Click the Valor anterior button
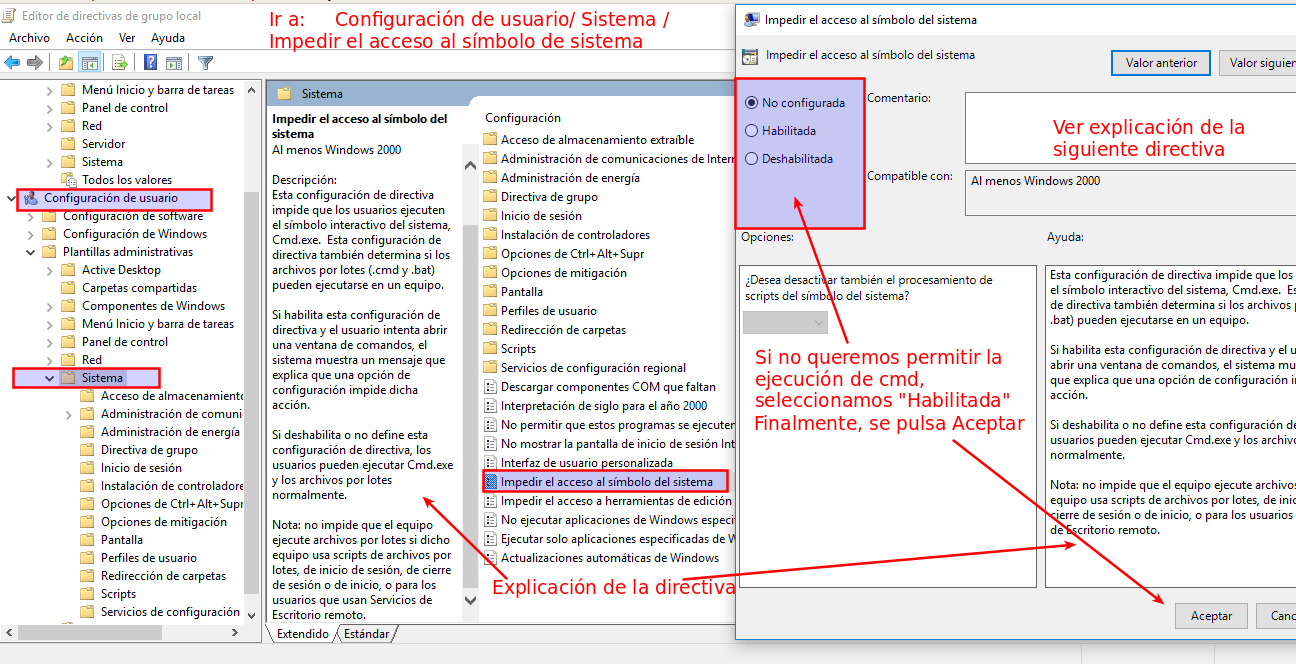The width and height of the screenshot is (1296, 664). point(1161,63)
